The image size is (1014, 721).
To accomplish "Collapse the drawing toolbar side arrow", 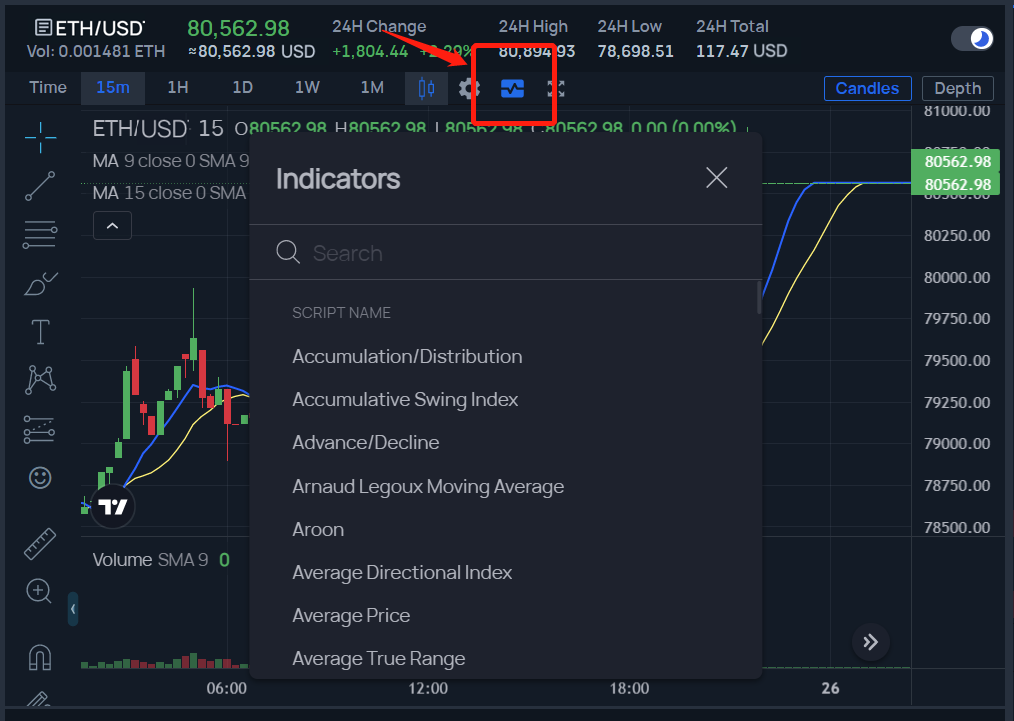I will [73, 609].
